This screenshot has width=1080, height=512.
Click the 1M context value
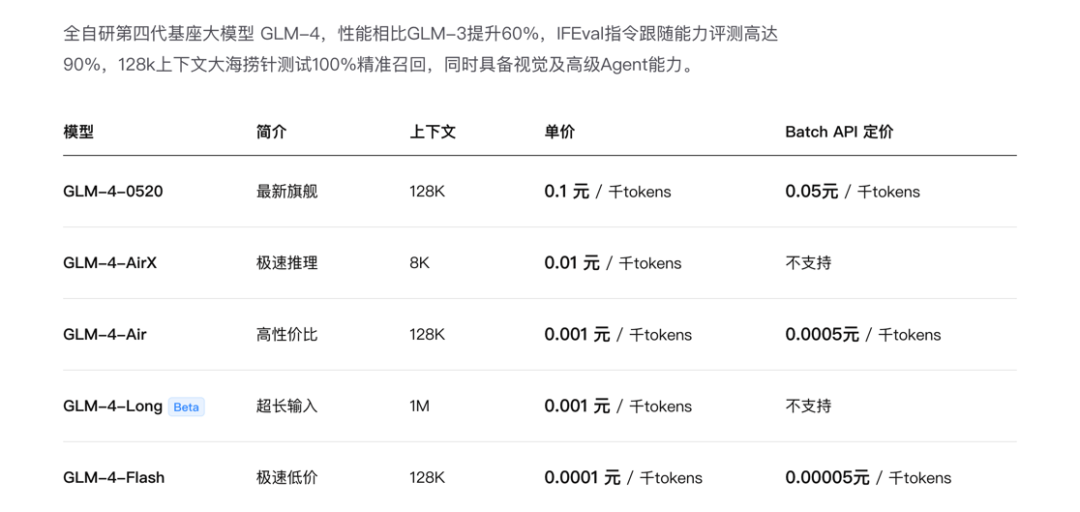click(x=419, y=406)
